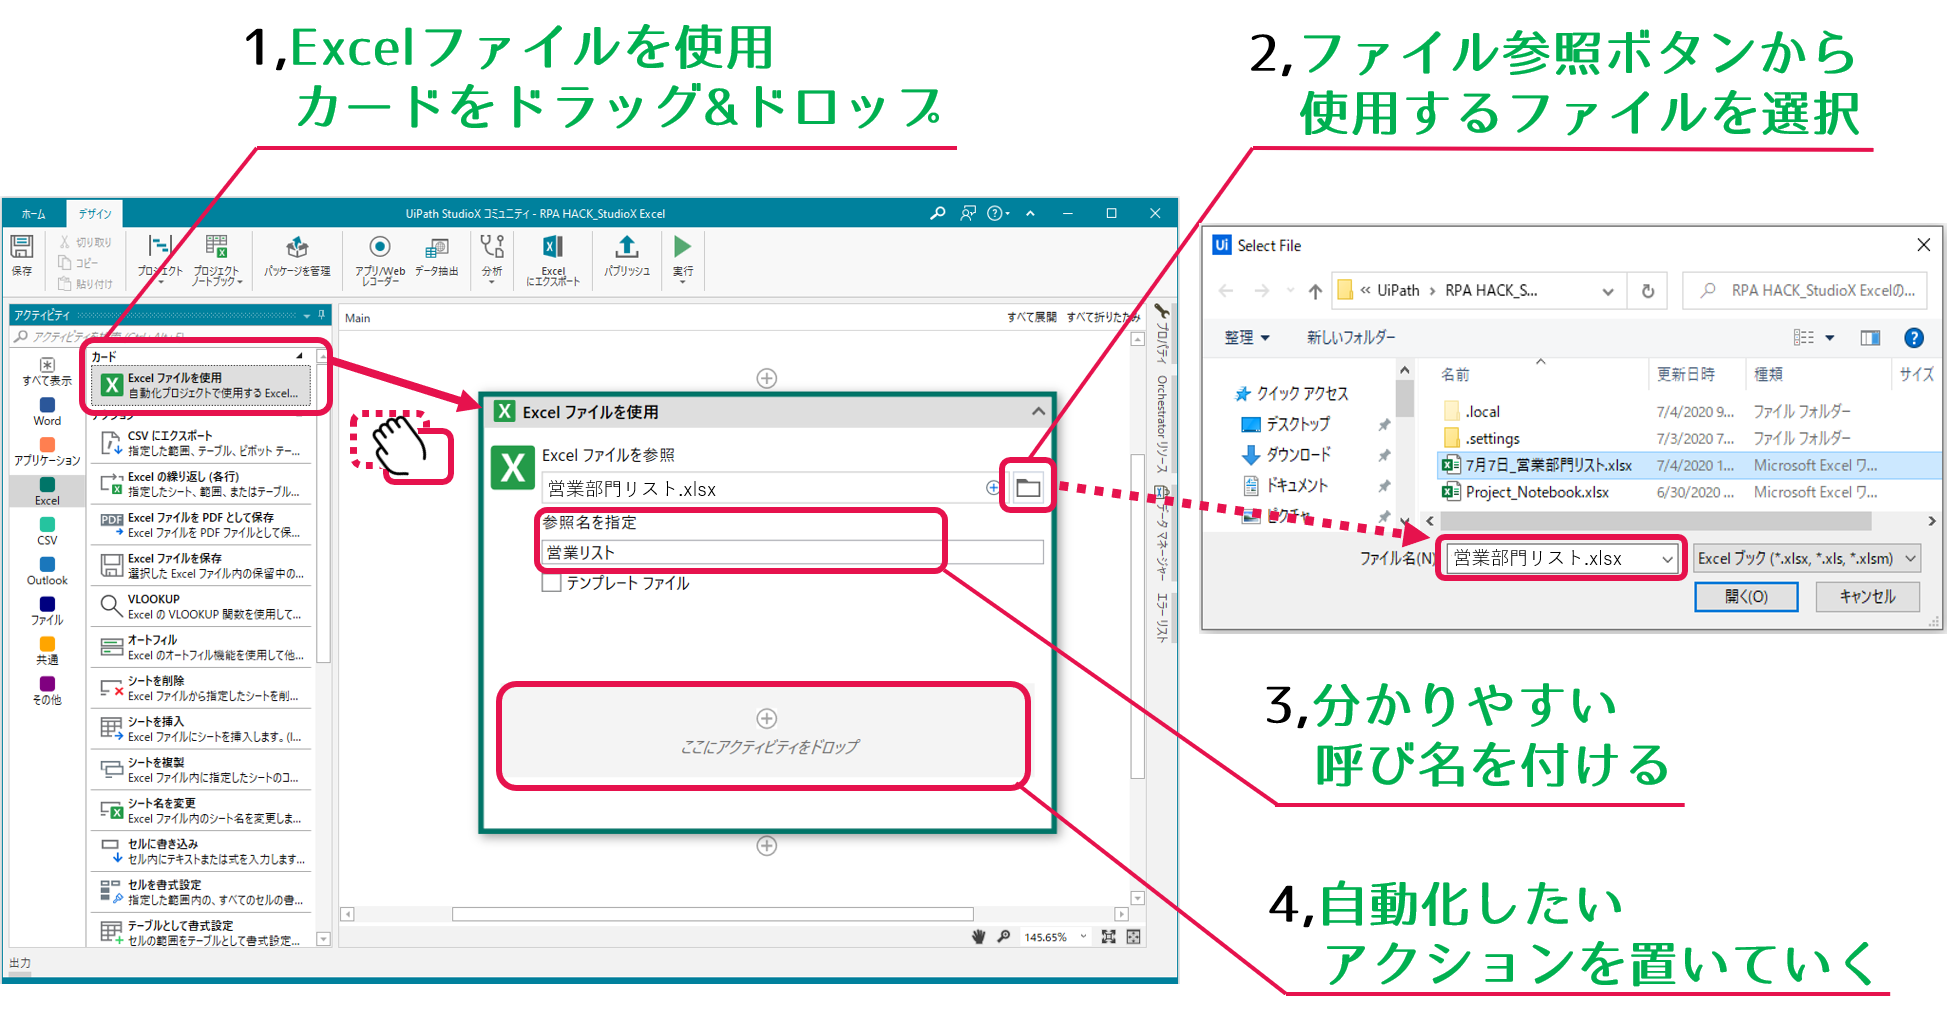Open the Properties (プロパティ) side tab
Viewport: 1947px width, 1023px height.
(1162, 332)
